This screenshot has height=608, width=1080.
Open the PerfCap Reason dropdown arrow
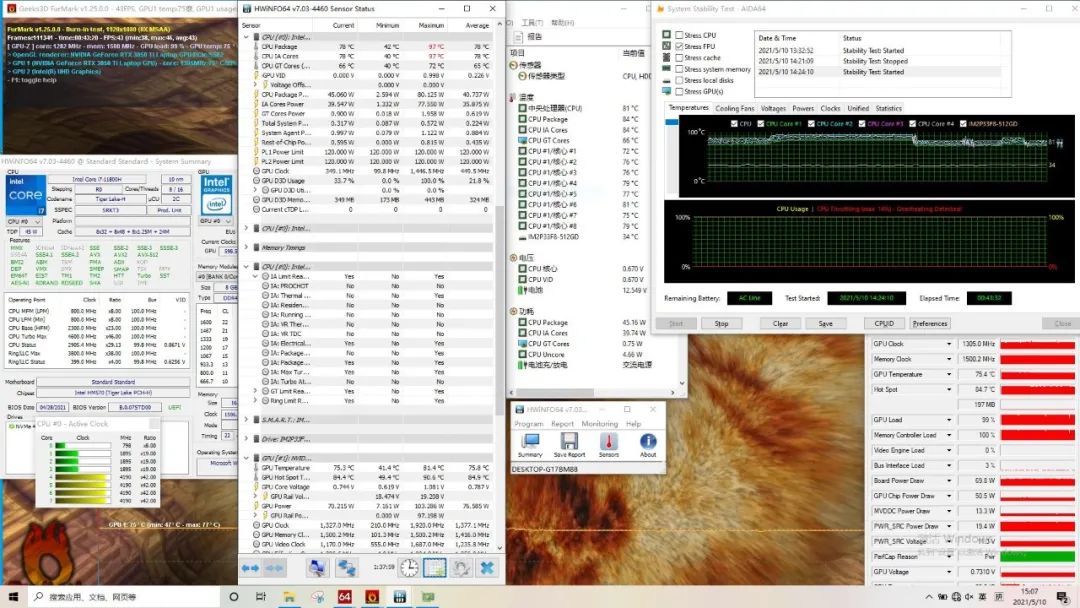949,556
